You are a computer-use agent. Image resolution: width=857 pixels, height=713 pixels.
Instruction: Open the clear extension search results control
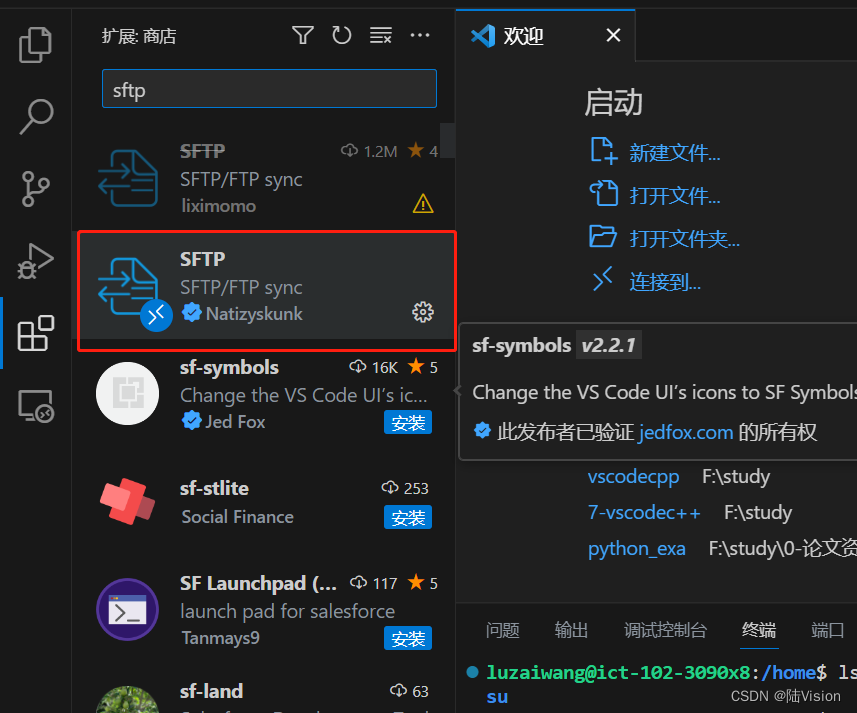(x=380, y=34)
